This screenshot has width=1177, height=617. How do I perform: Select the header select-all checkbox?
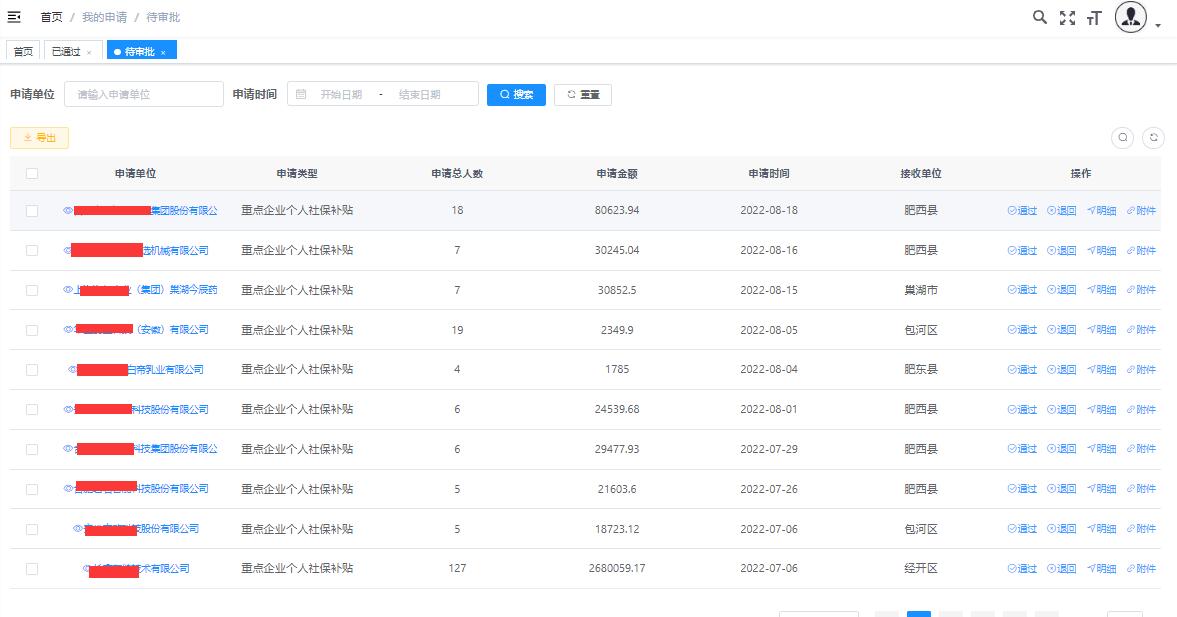(x=32, y=174)
